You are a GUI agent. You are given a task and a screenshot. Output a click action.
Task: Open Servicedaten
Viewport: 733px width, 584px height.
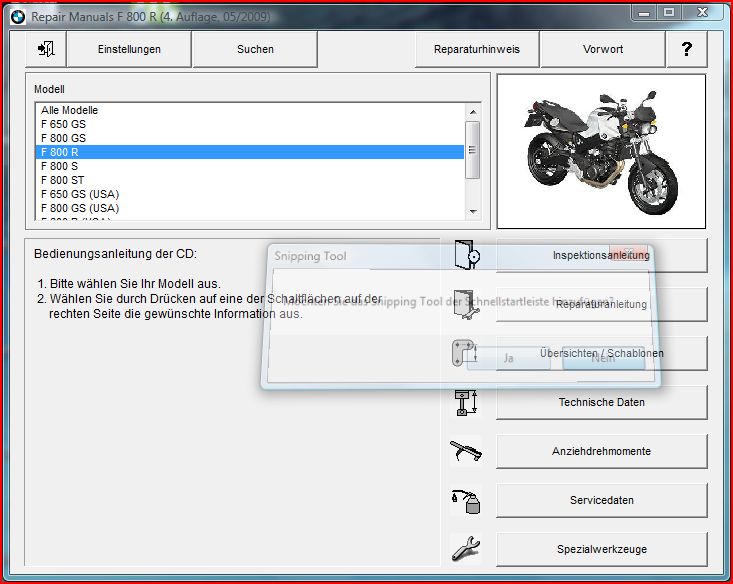point(602,500)
